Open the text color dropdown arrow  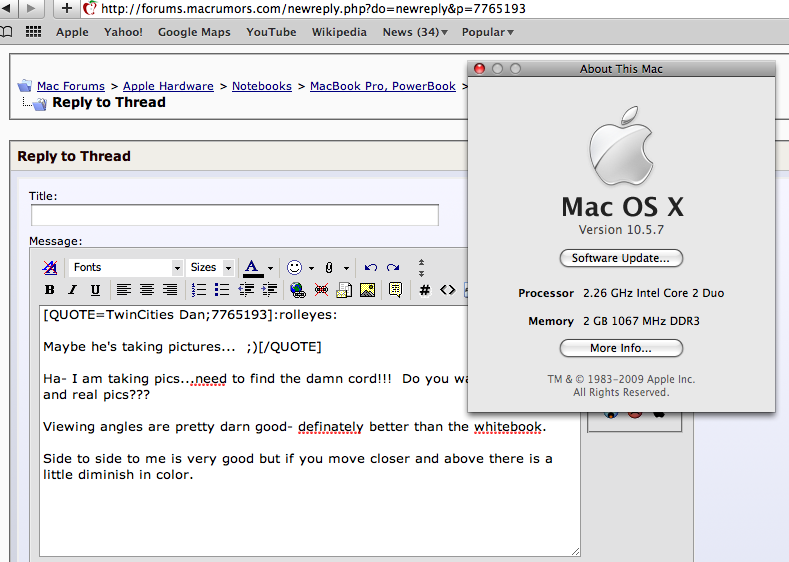coord(270,268)
